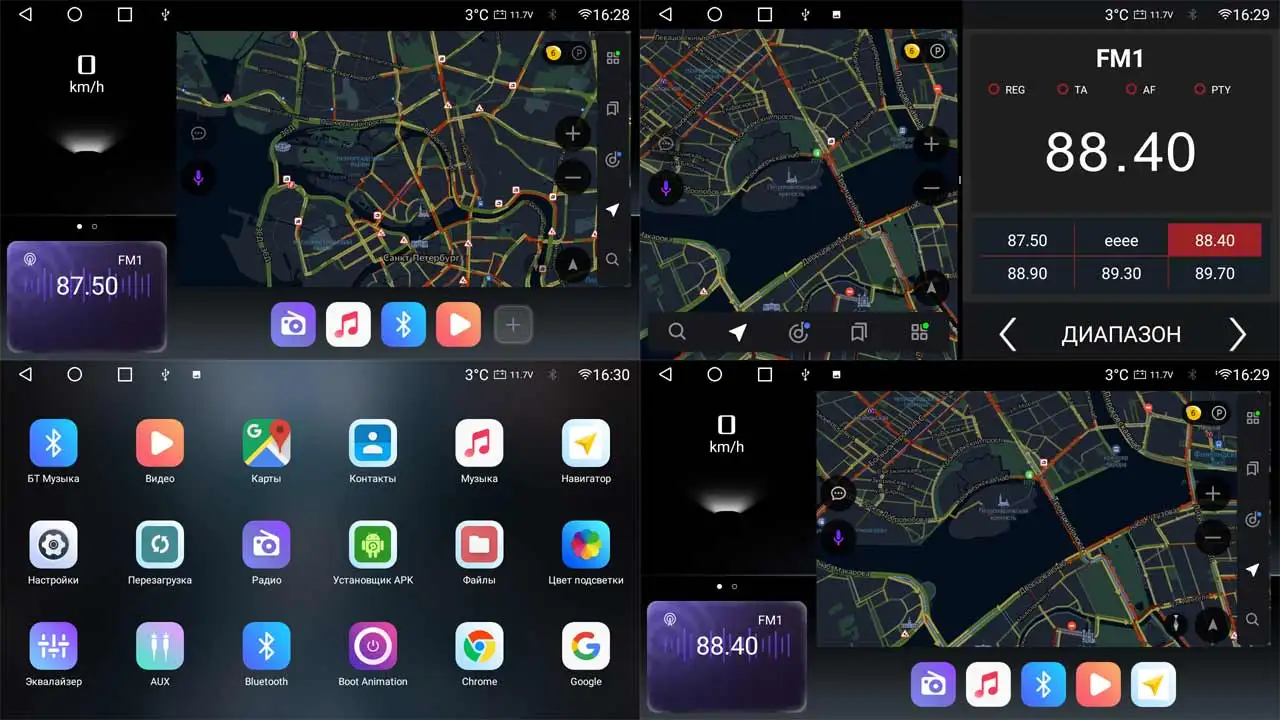Select the 89.30 preset frequency
The height and width of the screenshot is (720, 1280).
tap(1121, 273)
